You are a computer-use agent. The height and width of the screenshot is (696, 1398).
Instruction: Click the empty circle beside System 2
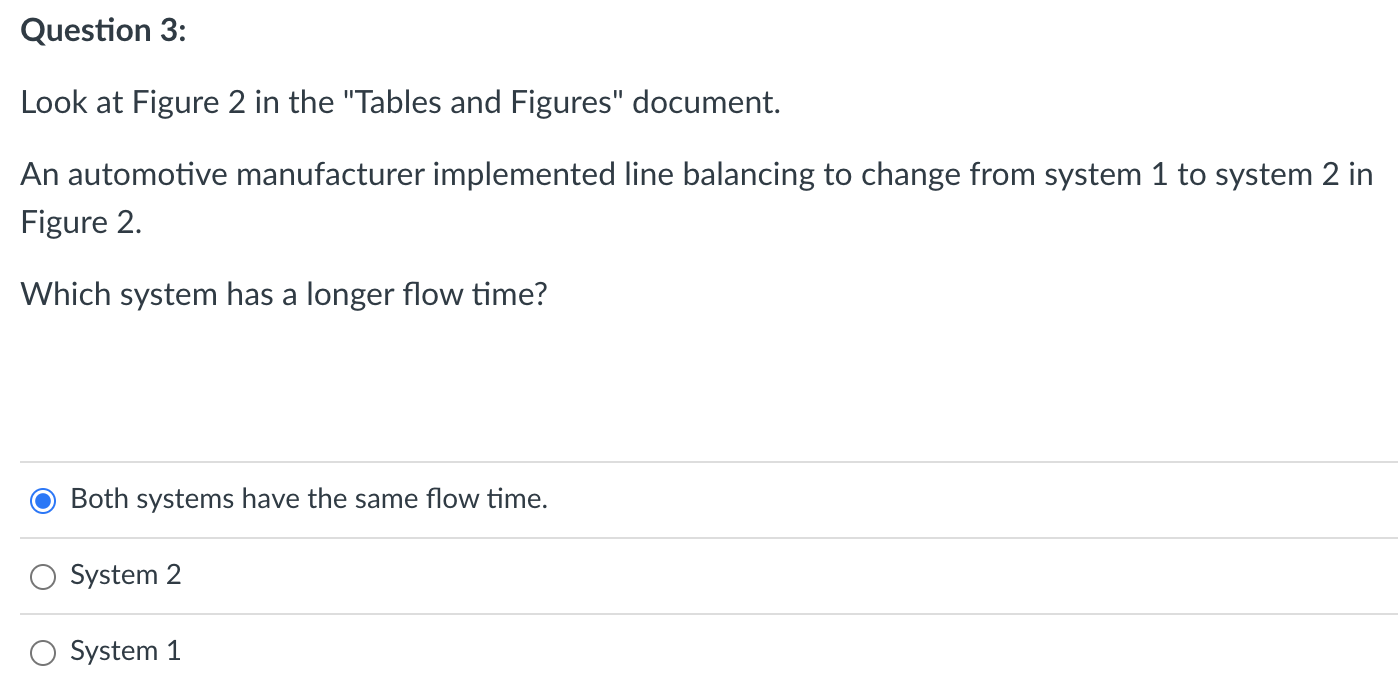[x=42, y=576]
